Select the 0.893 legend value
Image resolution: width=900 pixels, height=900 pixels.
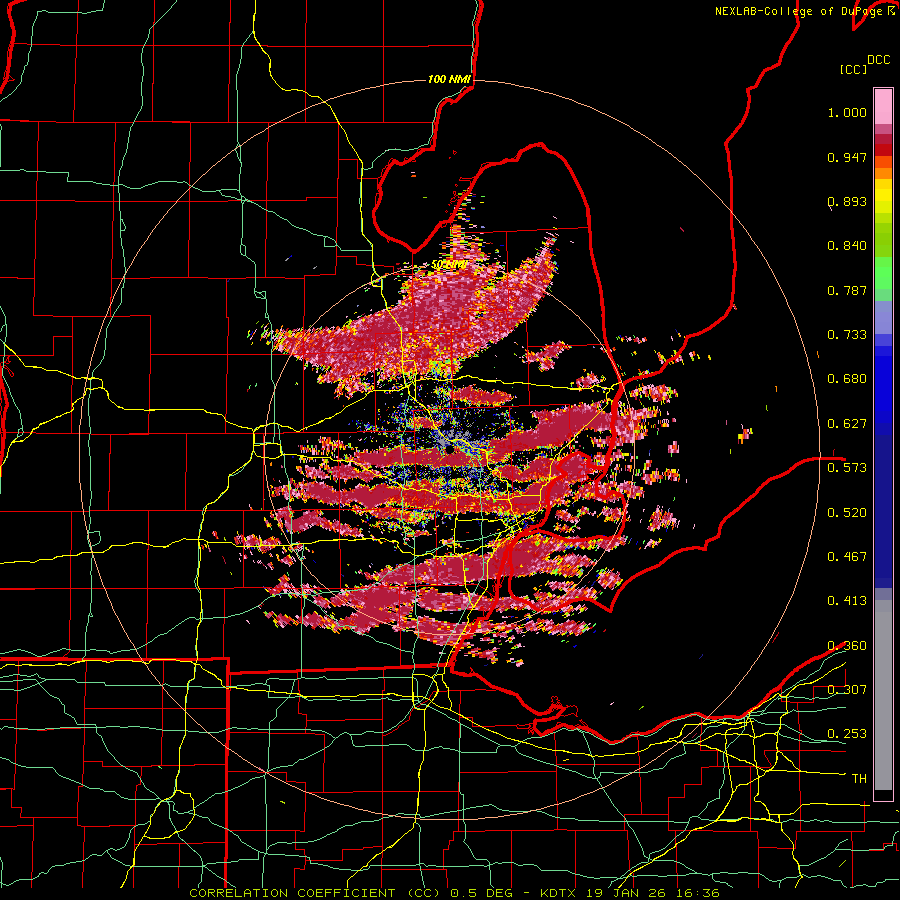coord(847,201)
